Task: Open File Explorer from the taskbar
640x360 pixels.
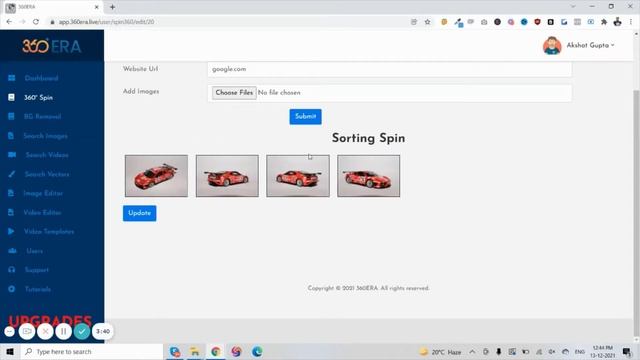Action: coord(195,351)
